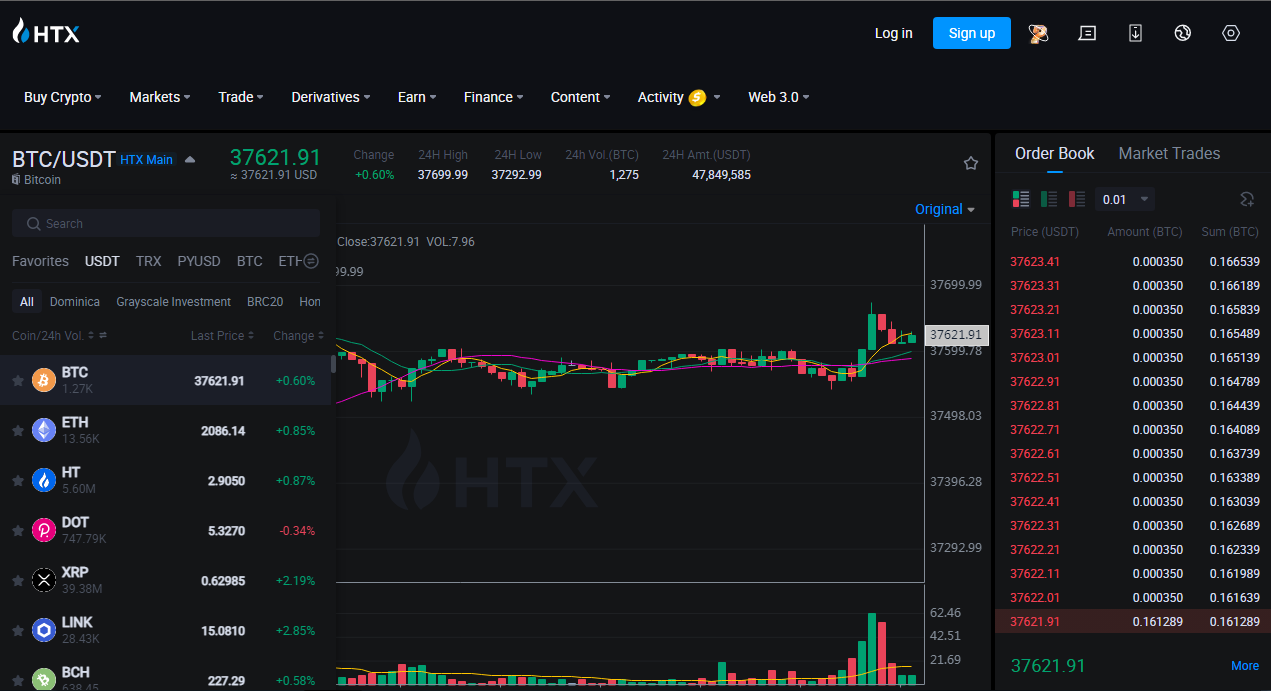Screen dimensions: 1271x691
Task: Click the BCH coin icon in the market list
Action: pos(44,680)
